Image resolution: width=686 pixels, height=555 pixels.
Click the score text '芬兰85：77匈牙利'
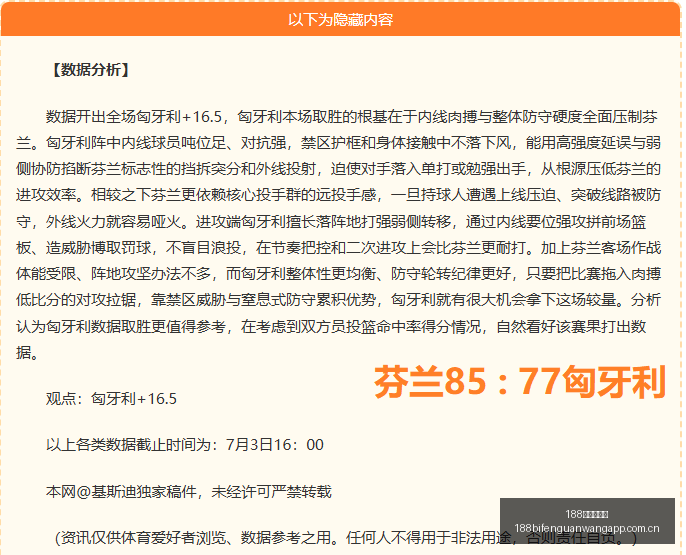[520, 382]
